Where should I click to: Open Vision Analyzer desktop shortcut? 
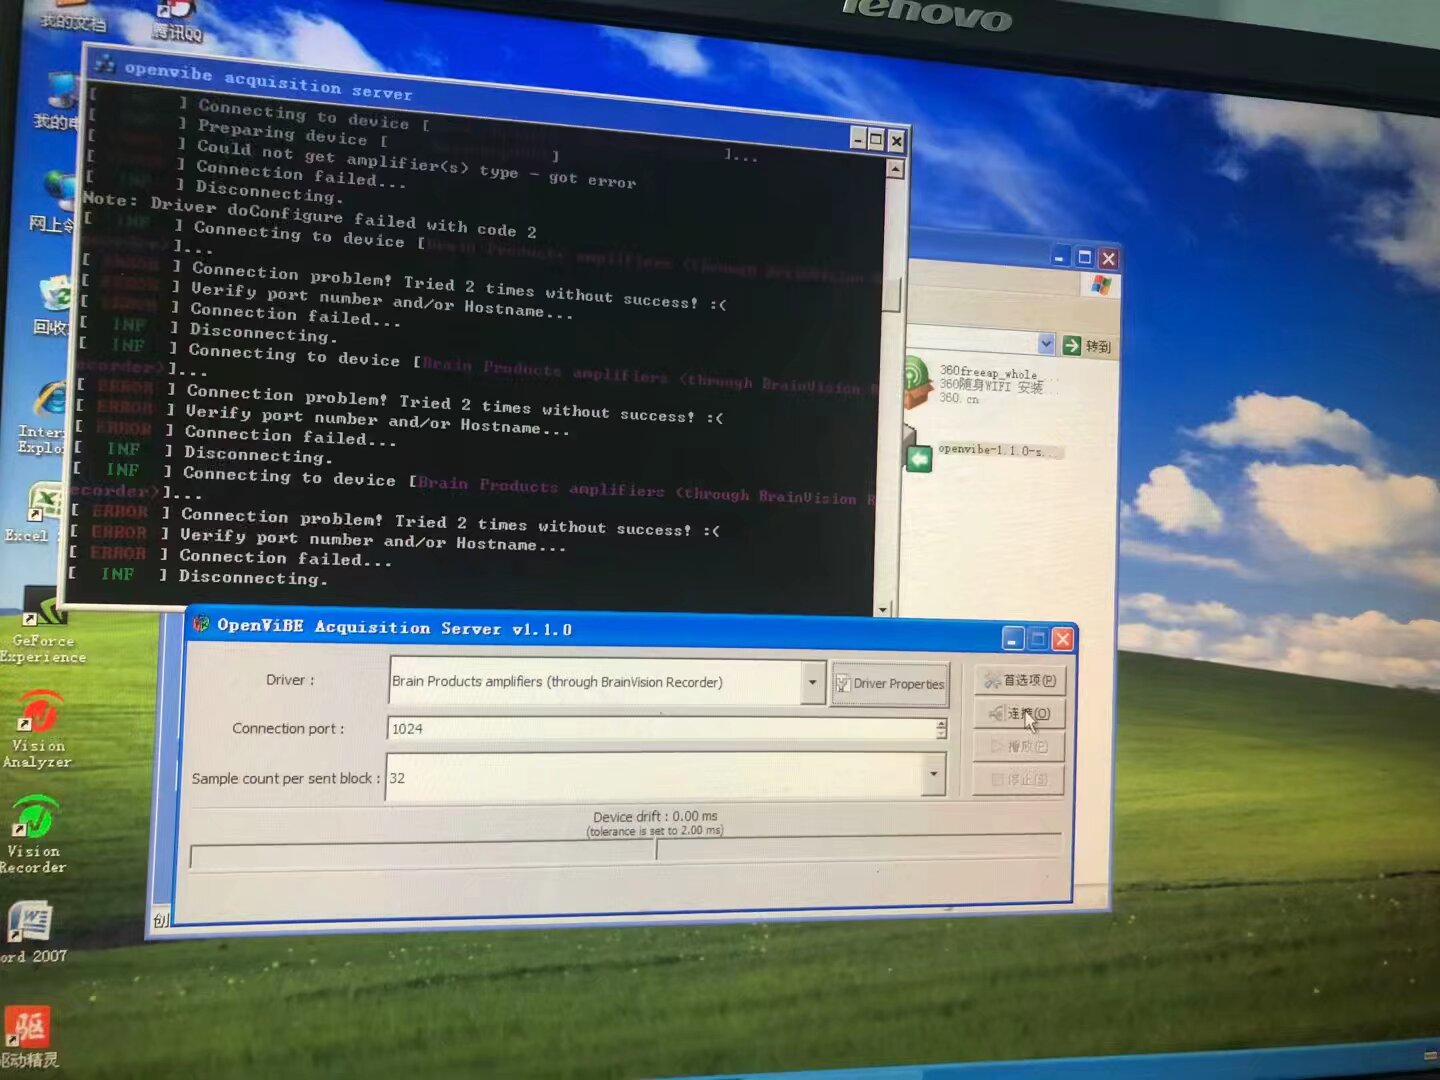click(38, 728)
